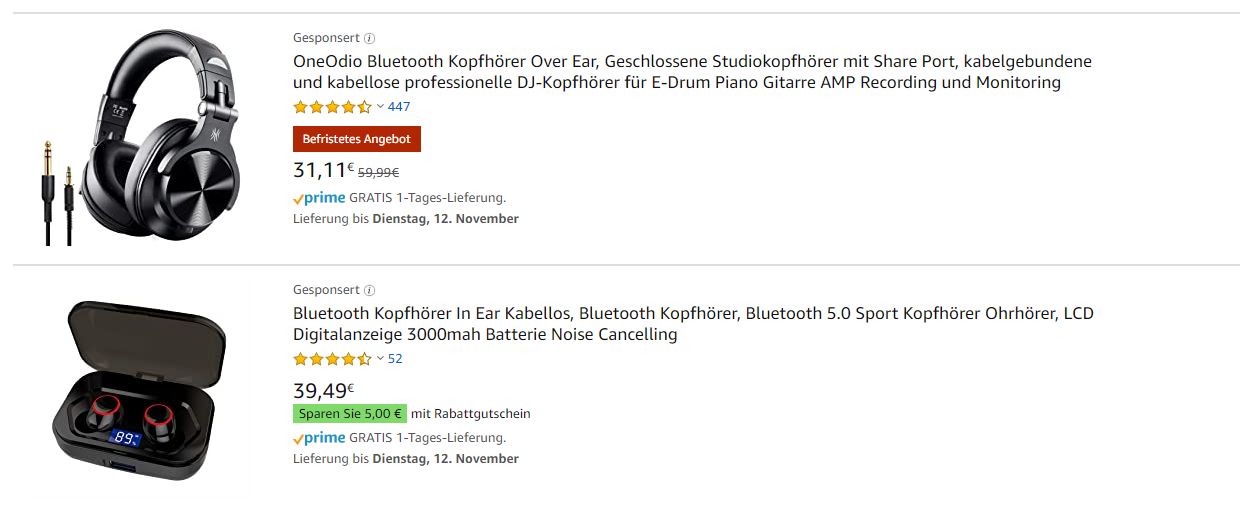Click the 31,11€ price of the OneOdio headphones
Screen dimensions: 1240x505
(x=323, y=171)
